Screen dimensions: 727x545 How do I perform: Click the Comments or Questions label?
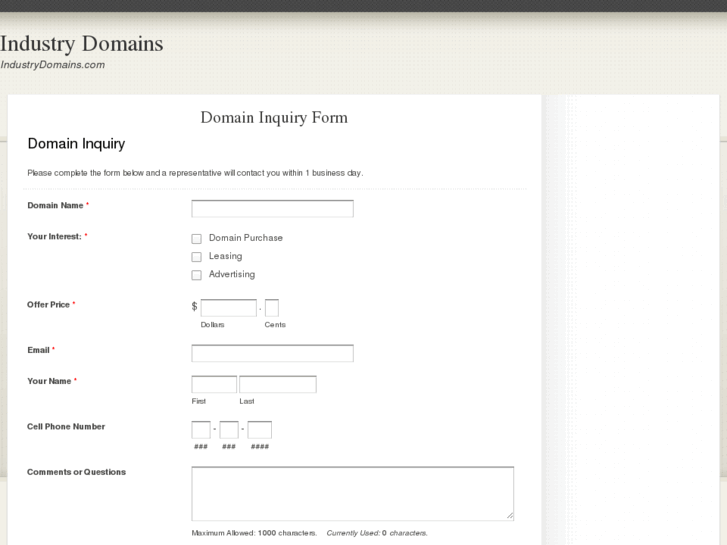click(x=77, y=472)
